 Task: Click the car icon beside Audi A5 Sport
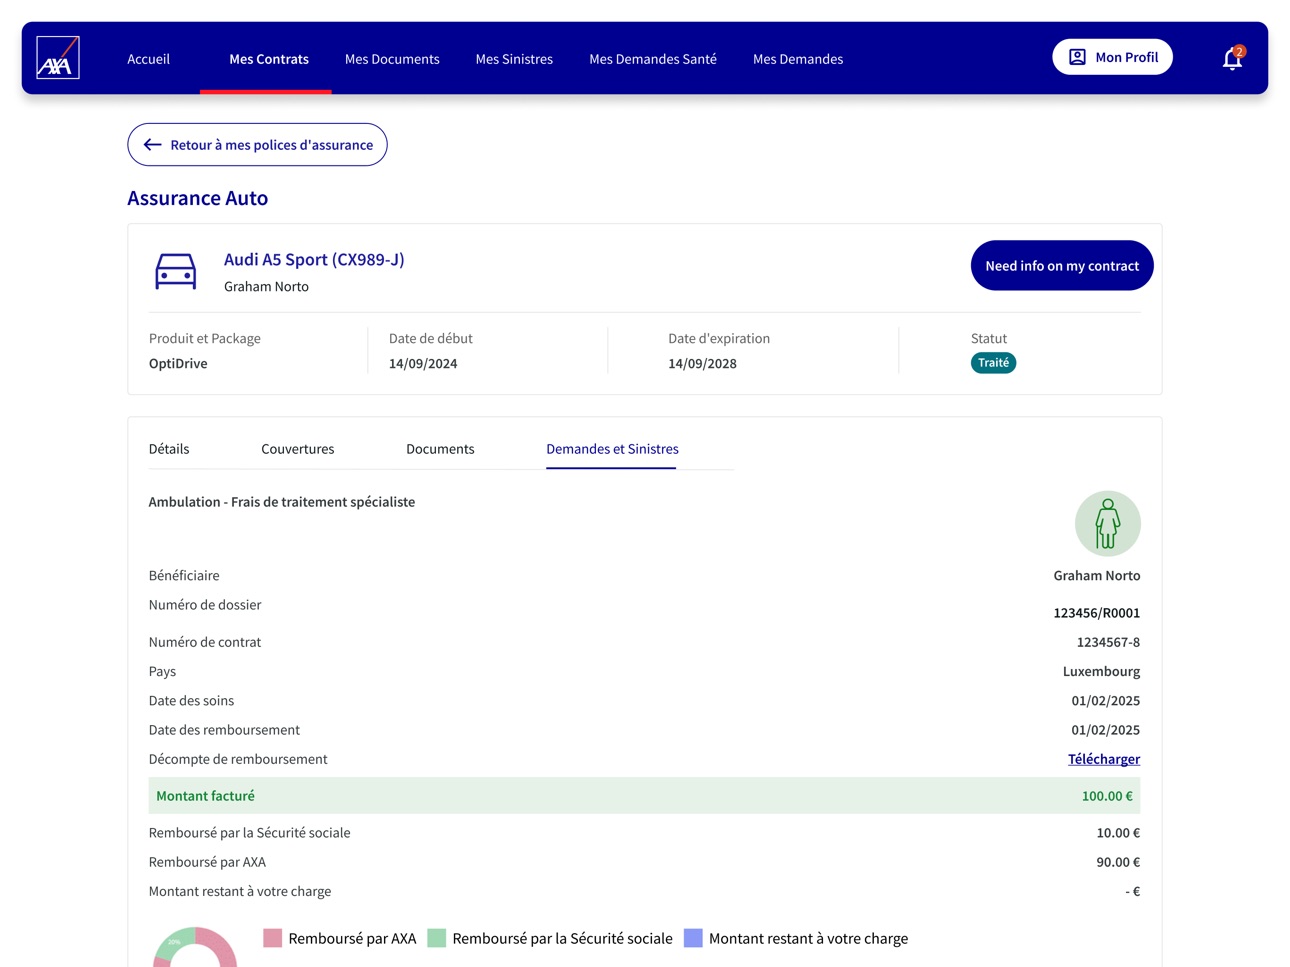(x=175, y=271)
